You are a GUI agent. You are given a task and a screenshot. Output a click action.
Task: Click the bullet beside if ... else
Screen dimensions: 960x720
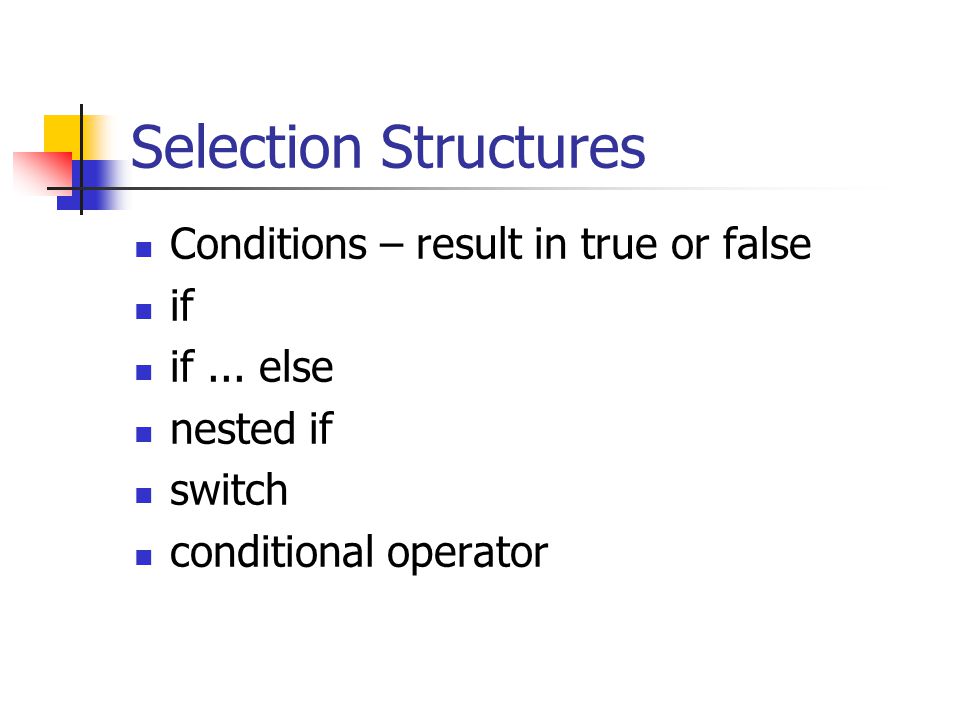[144, 373]
